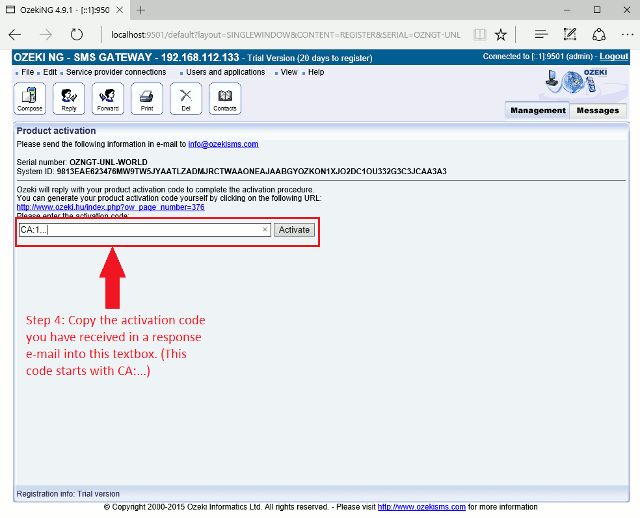The width and height of the screenshot is (640, 518).
Task: Open the www.ozekisms.com footer link
Action: pyautogui.click(x=422, y=507)
